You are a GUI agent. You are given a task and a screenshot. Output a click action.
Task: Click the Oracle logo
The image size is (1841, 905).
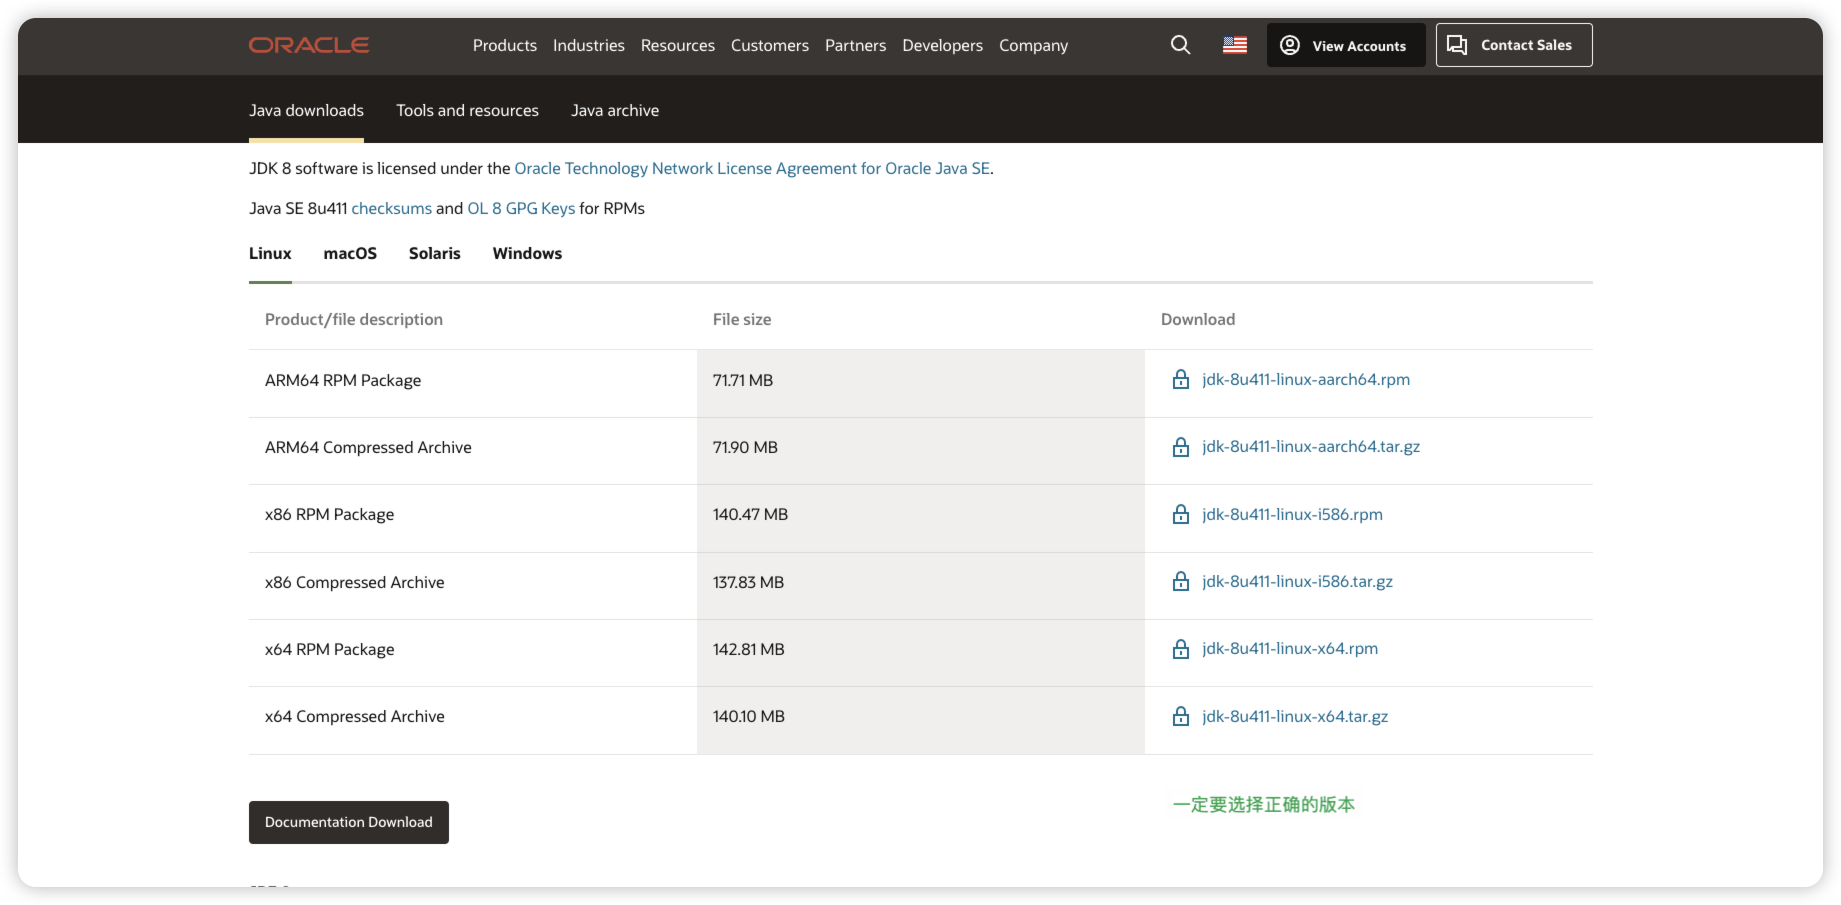tap(309, 45)
